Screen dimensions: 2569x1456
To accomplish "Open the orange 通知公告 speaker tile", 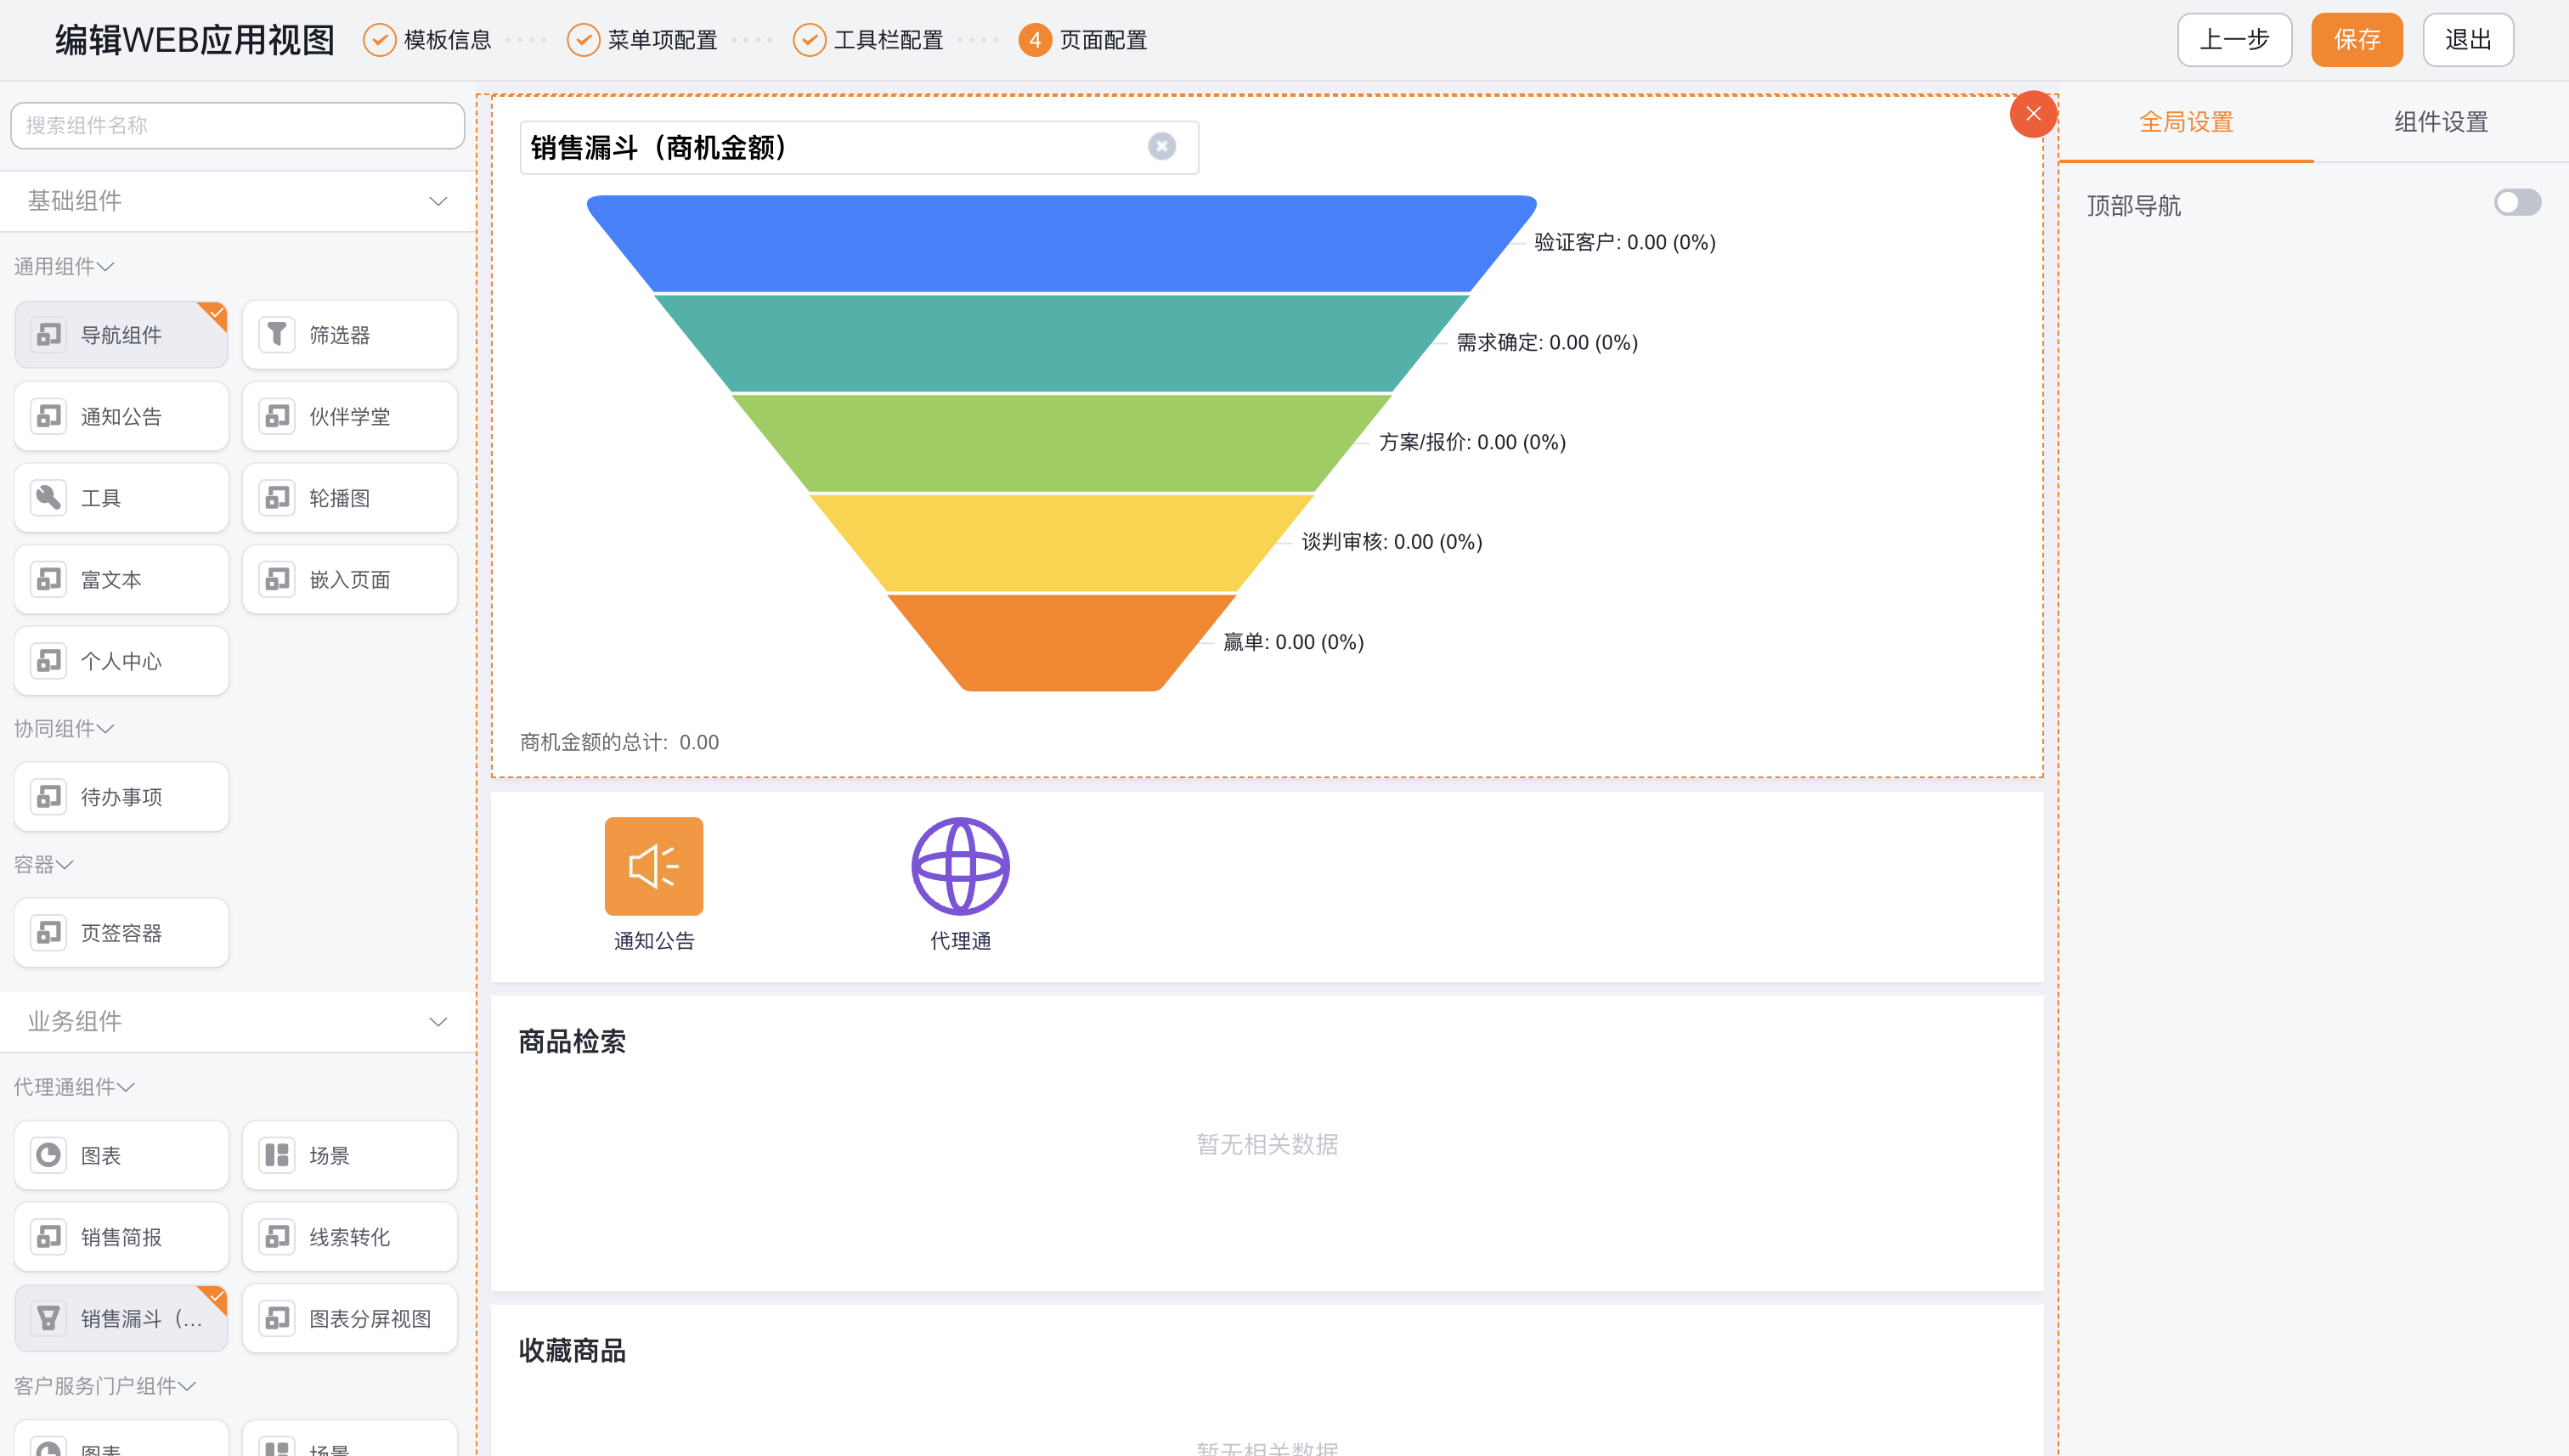I will click(654, 866).
